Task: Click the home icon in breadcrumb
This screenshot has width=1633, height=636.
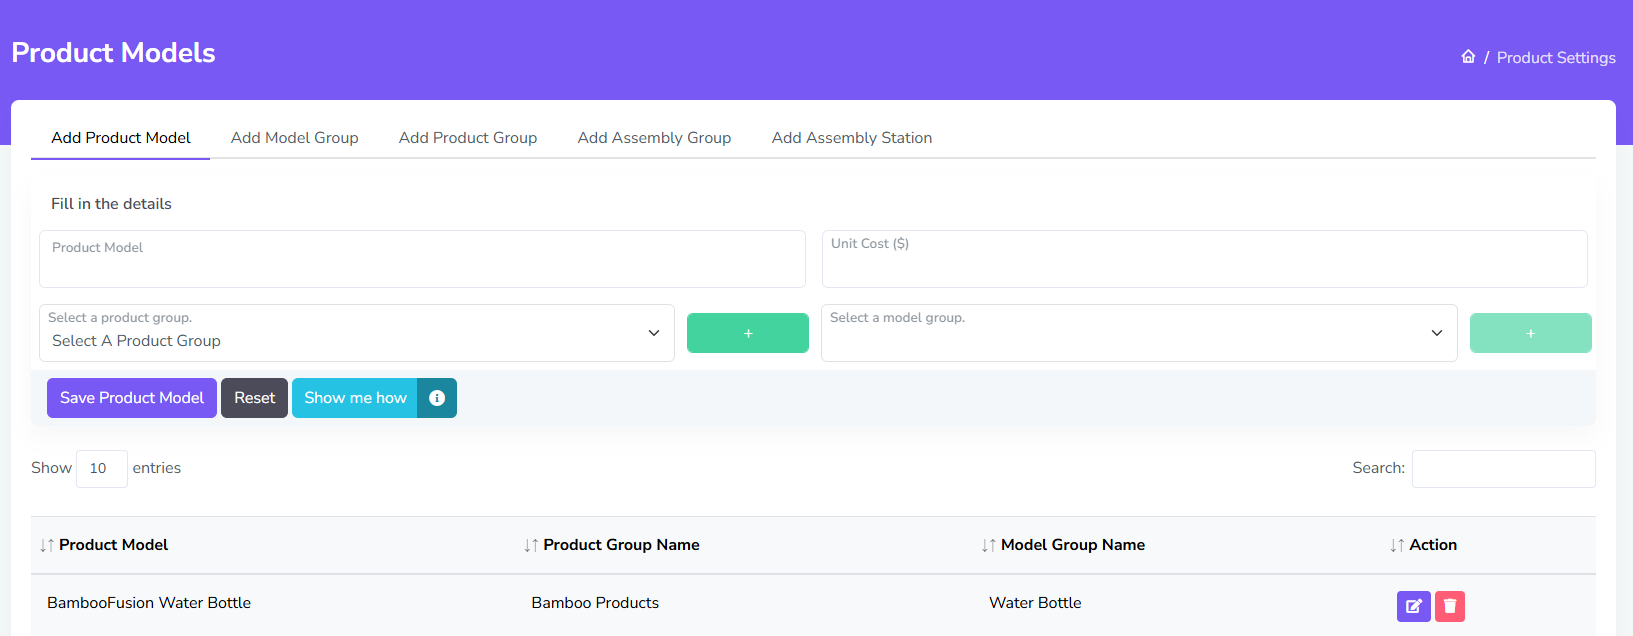Action: 1468,57
